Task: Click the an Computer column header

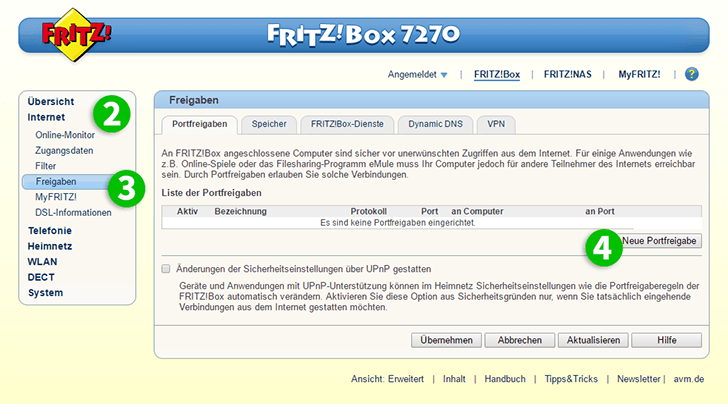Action: click(477, 211)
